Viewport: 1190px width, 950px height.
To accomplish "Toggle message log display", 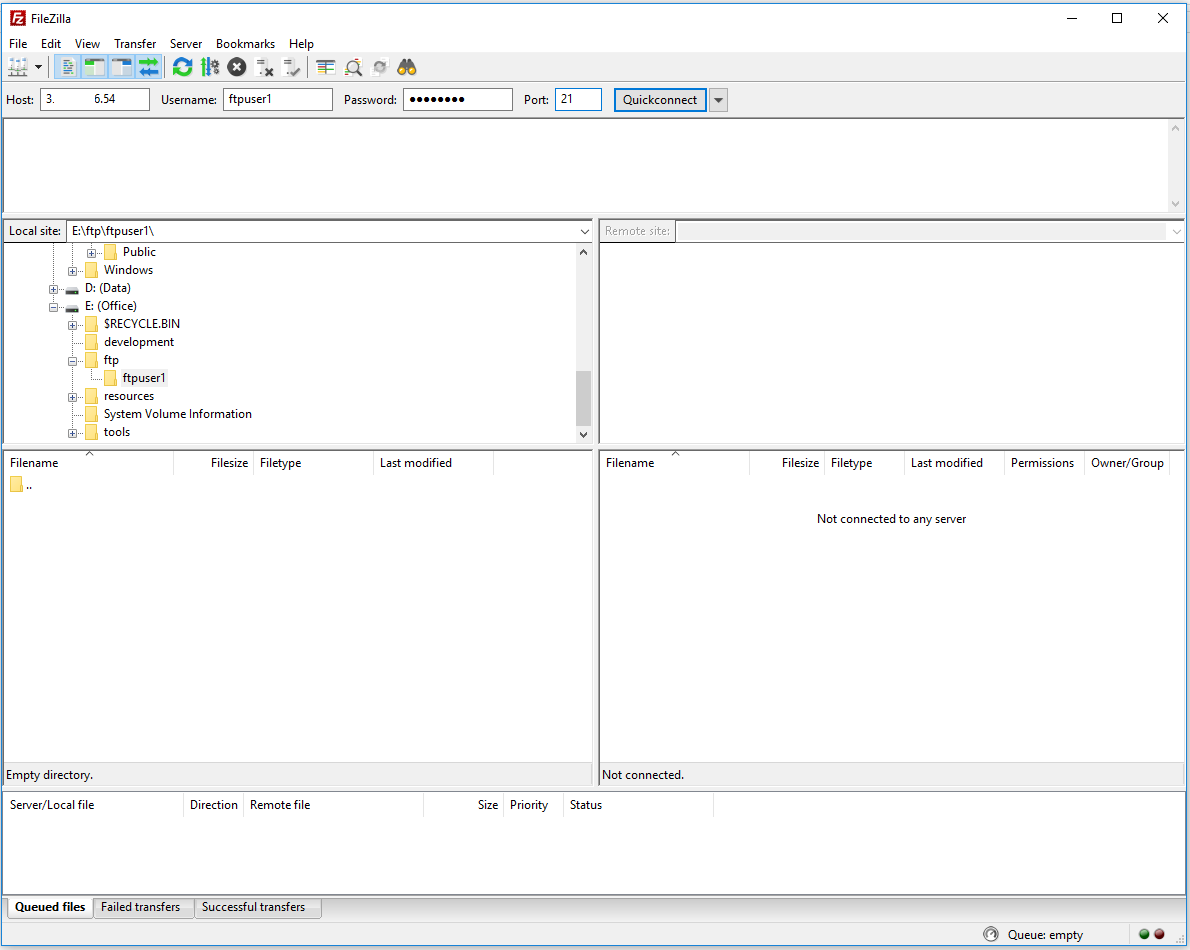I will pos(68,68).
